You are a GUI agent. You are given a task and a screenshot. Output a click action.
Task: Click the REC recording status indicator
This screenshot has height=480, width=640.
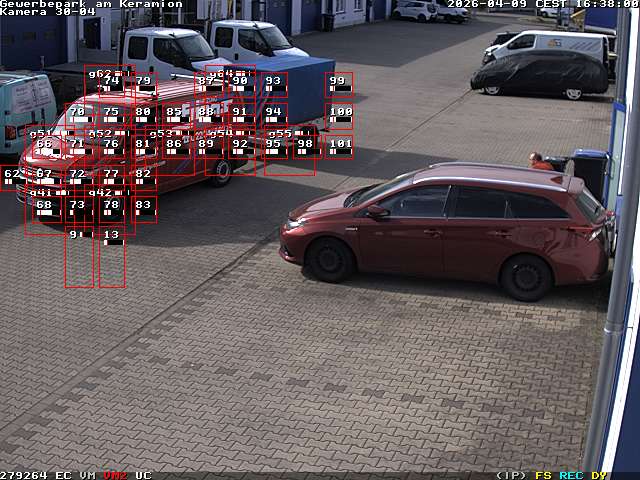(x=571, y=475)
